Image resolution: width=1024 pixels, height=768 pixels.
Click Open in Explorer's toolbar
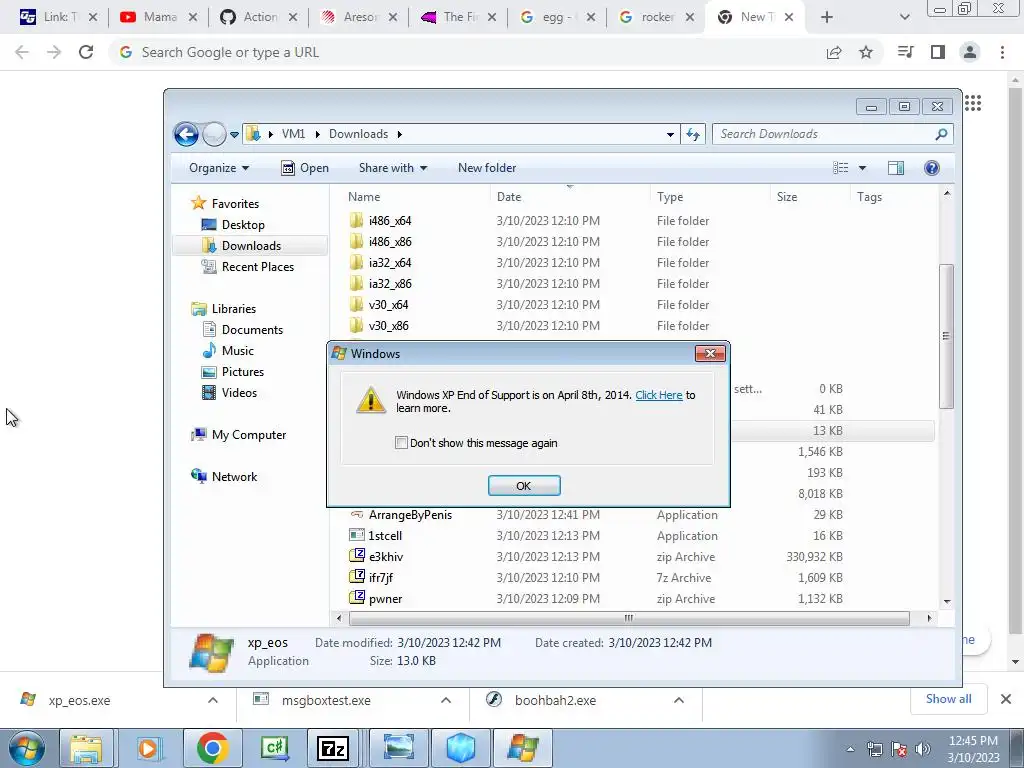point(305,168)
